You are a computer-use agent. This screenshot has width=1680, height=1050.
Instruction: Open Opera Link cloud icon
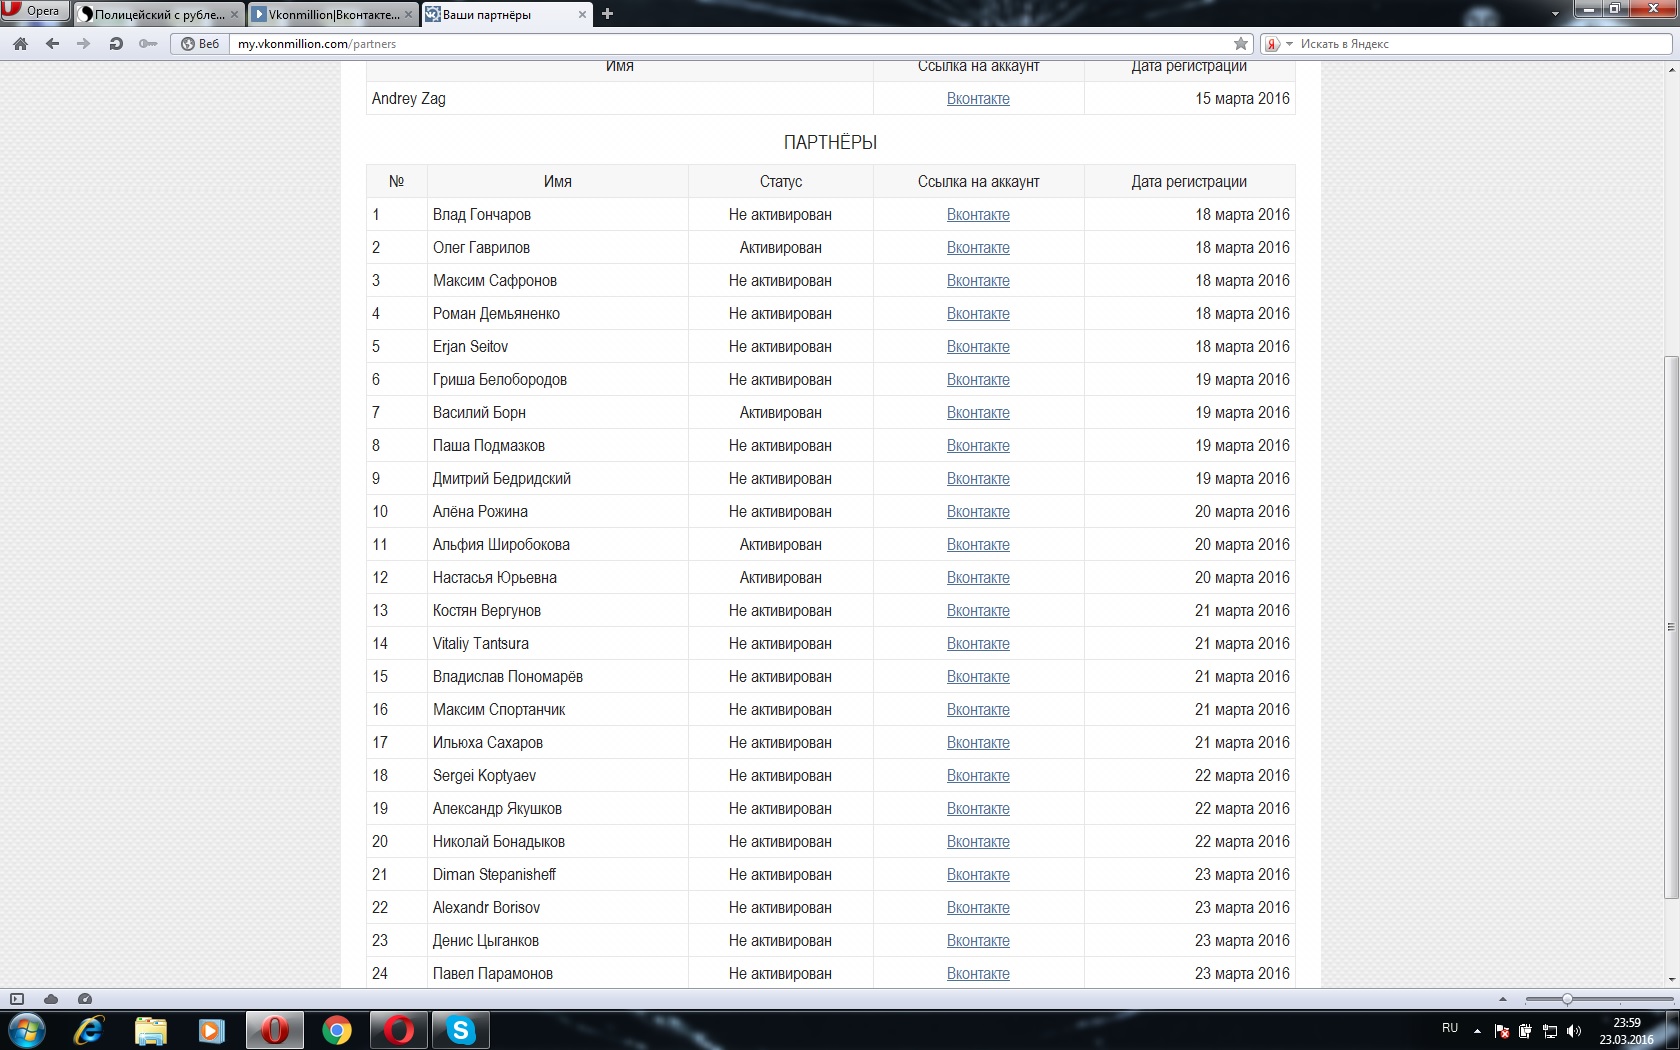point(51,999)
